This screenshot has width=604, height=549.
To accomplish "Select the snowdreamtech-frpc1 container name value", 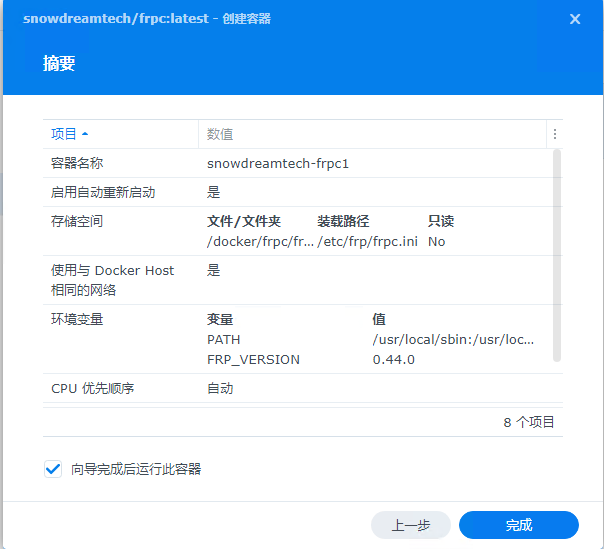I will pyautogui.click(x=278, y=164).
